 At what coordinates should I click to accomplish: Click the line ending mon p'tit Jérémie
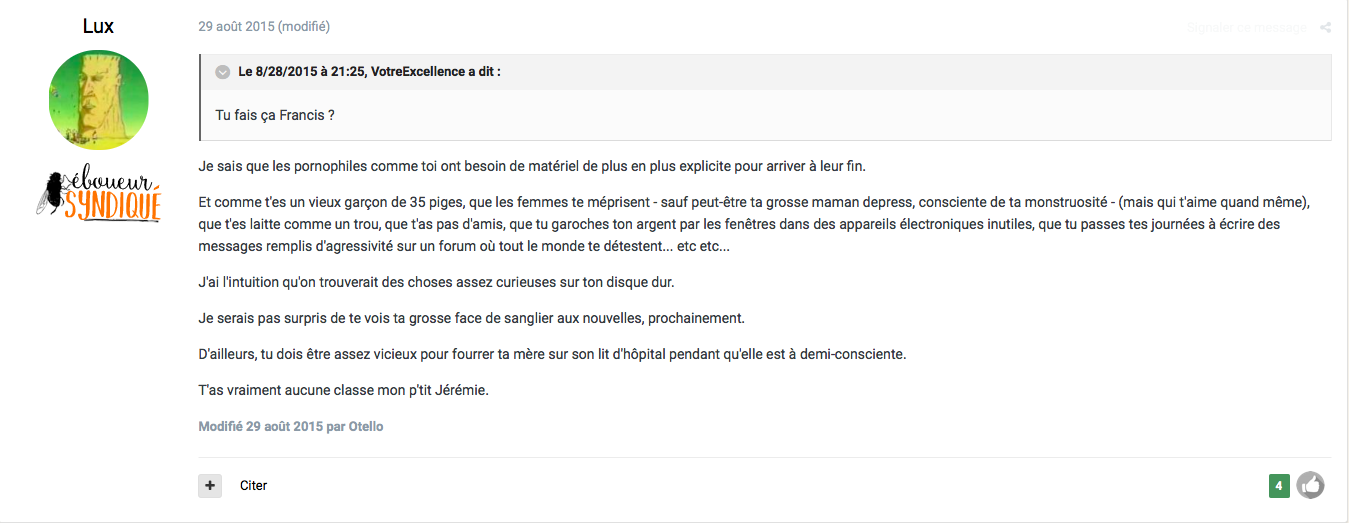click(x=344, y=390)
